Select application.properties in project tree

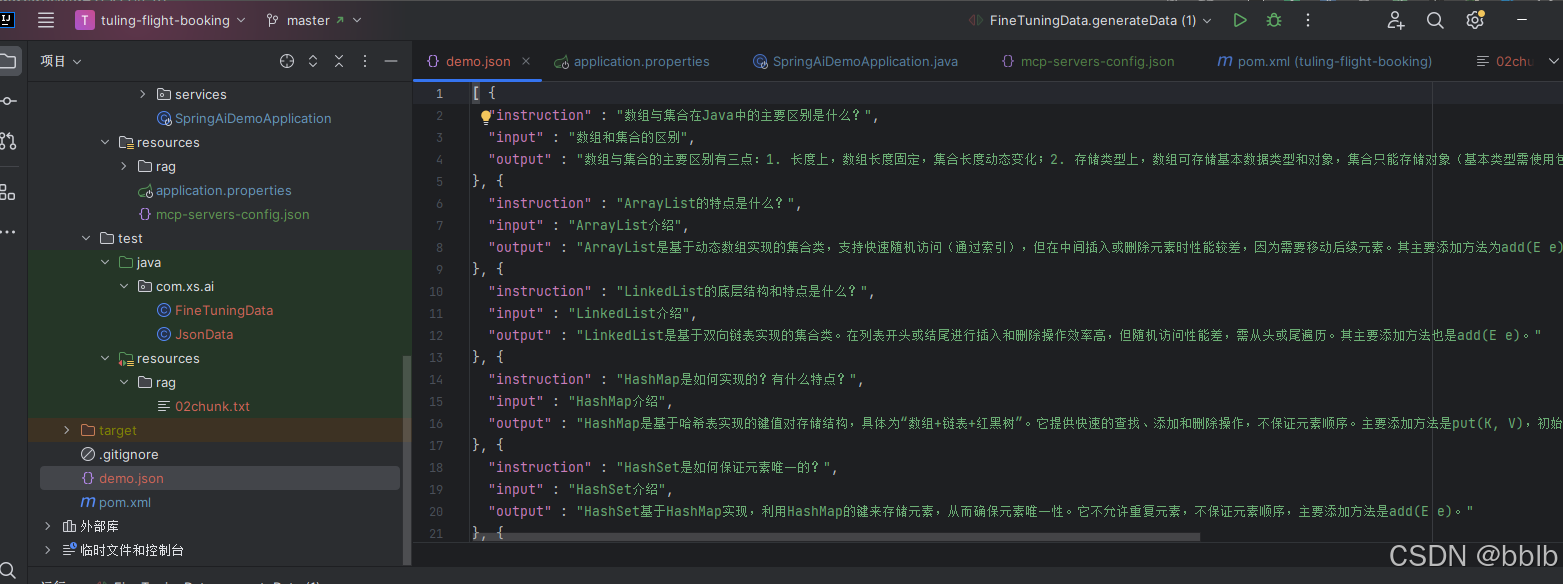pos(223,190)
